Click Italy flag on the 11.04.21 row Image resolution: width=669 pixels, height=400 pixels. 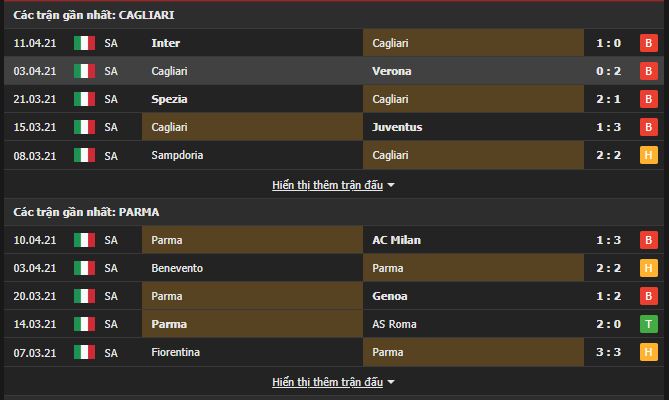[x=84, y=43]
